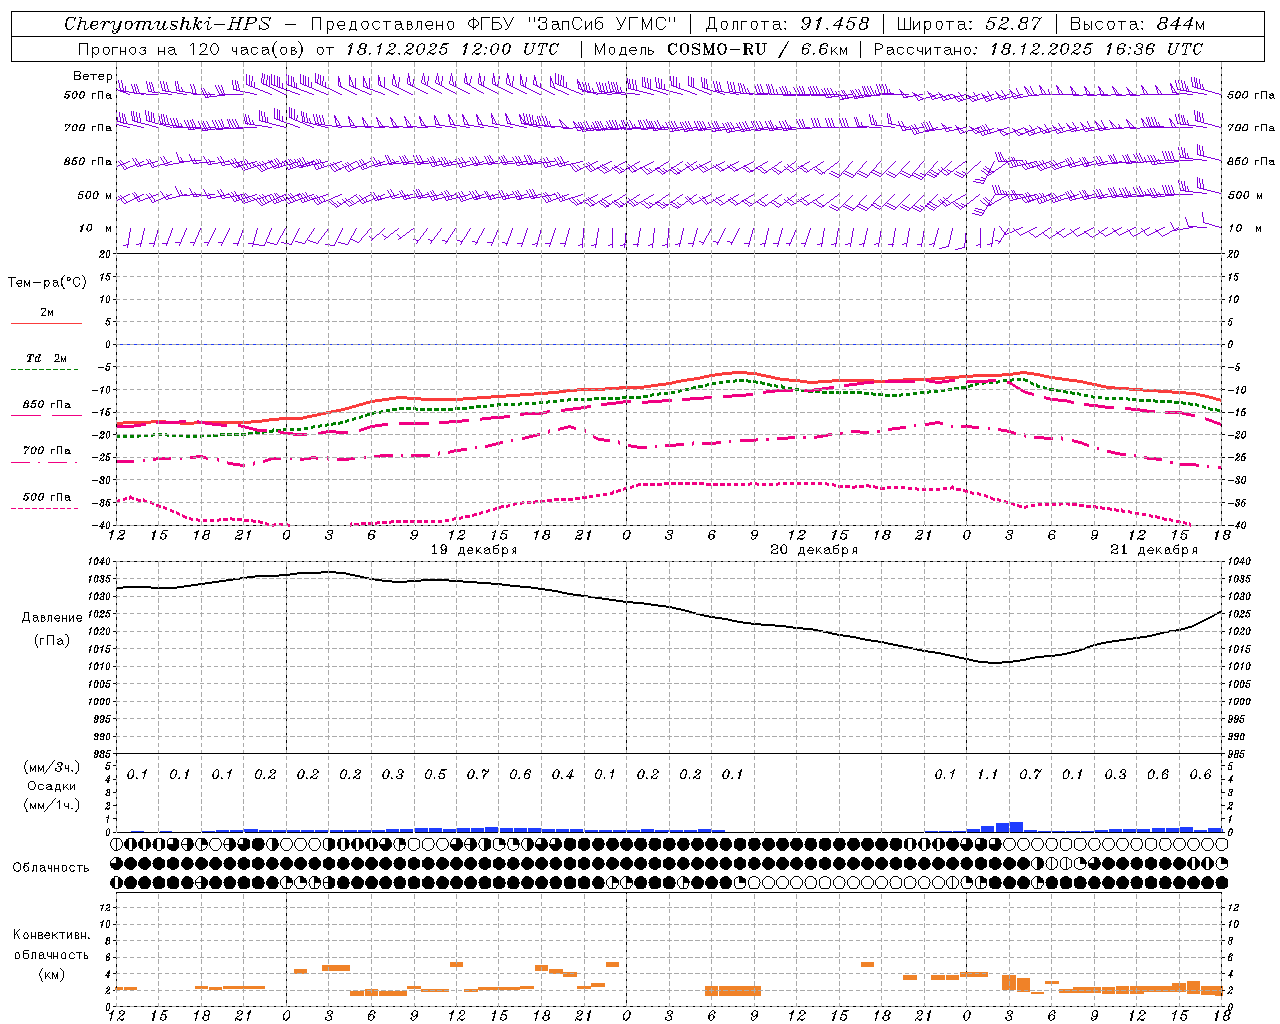Click the 0.5 precipitation value
1280x1024 pixels.
pyautogui.click(x=435, y=775)
